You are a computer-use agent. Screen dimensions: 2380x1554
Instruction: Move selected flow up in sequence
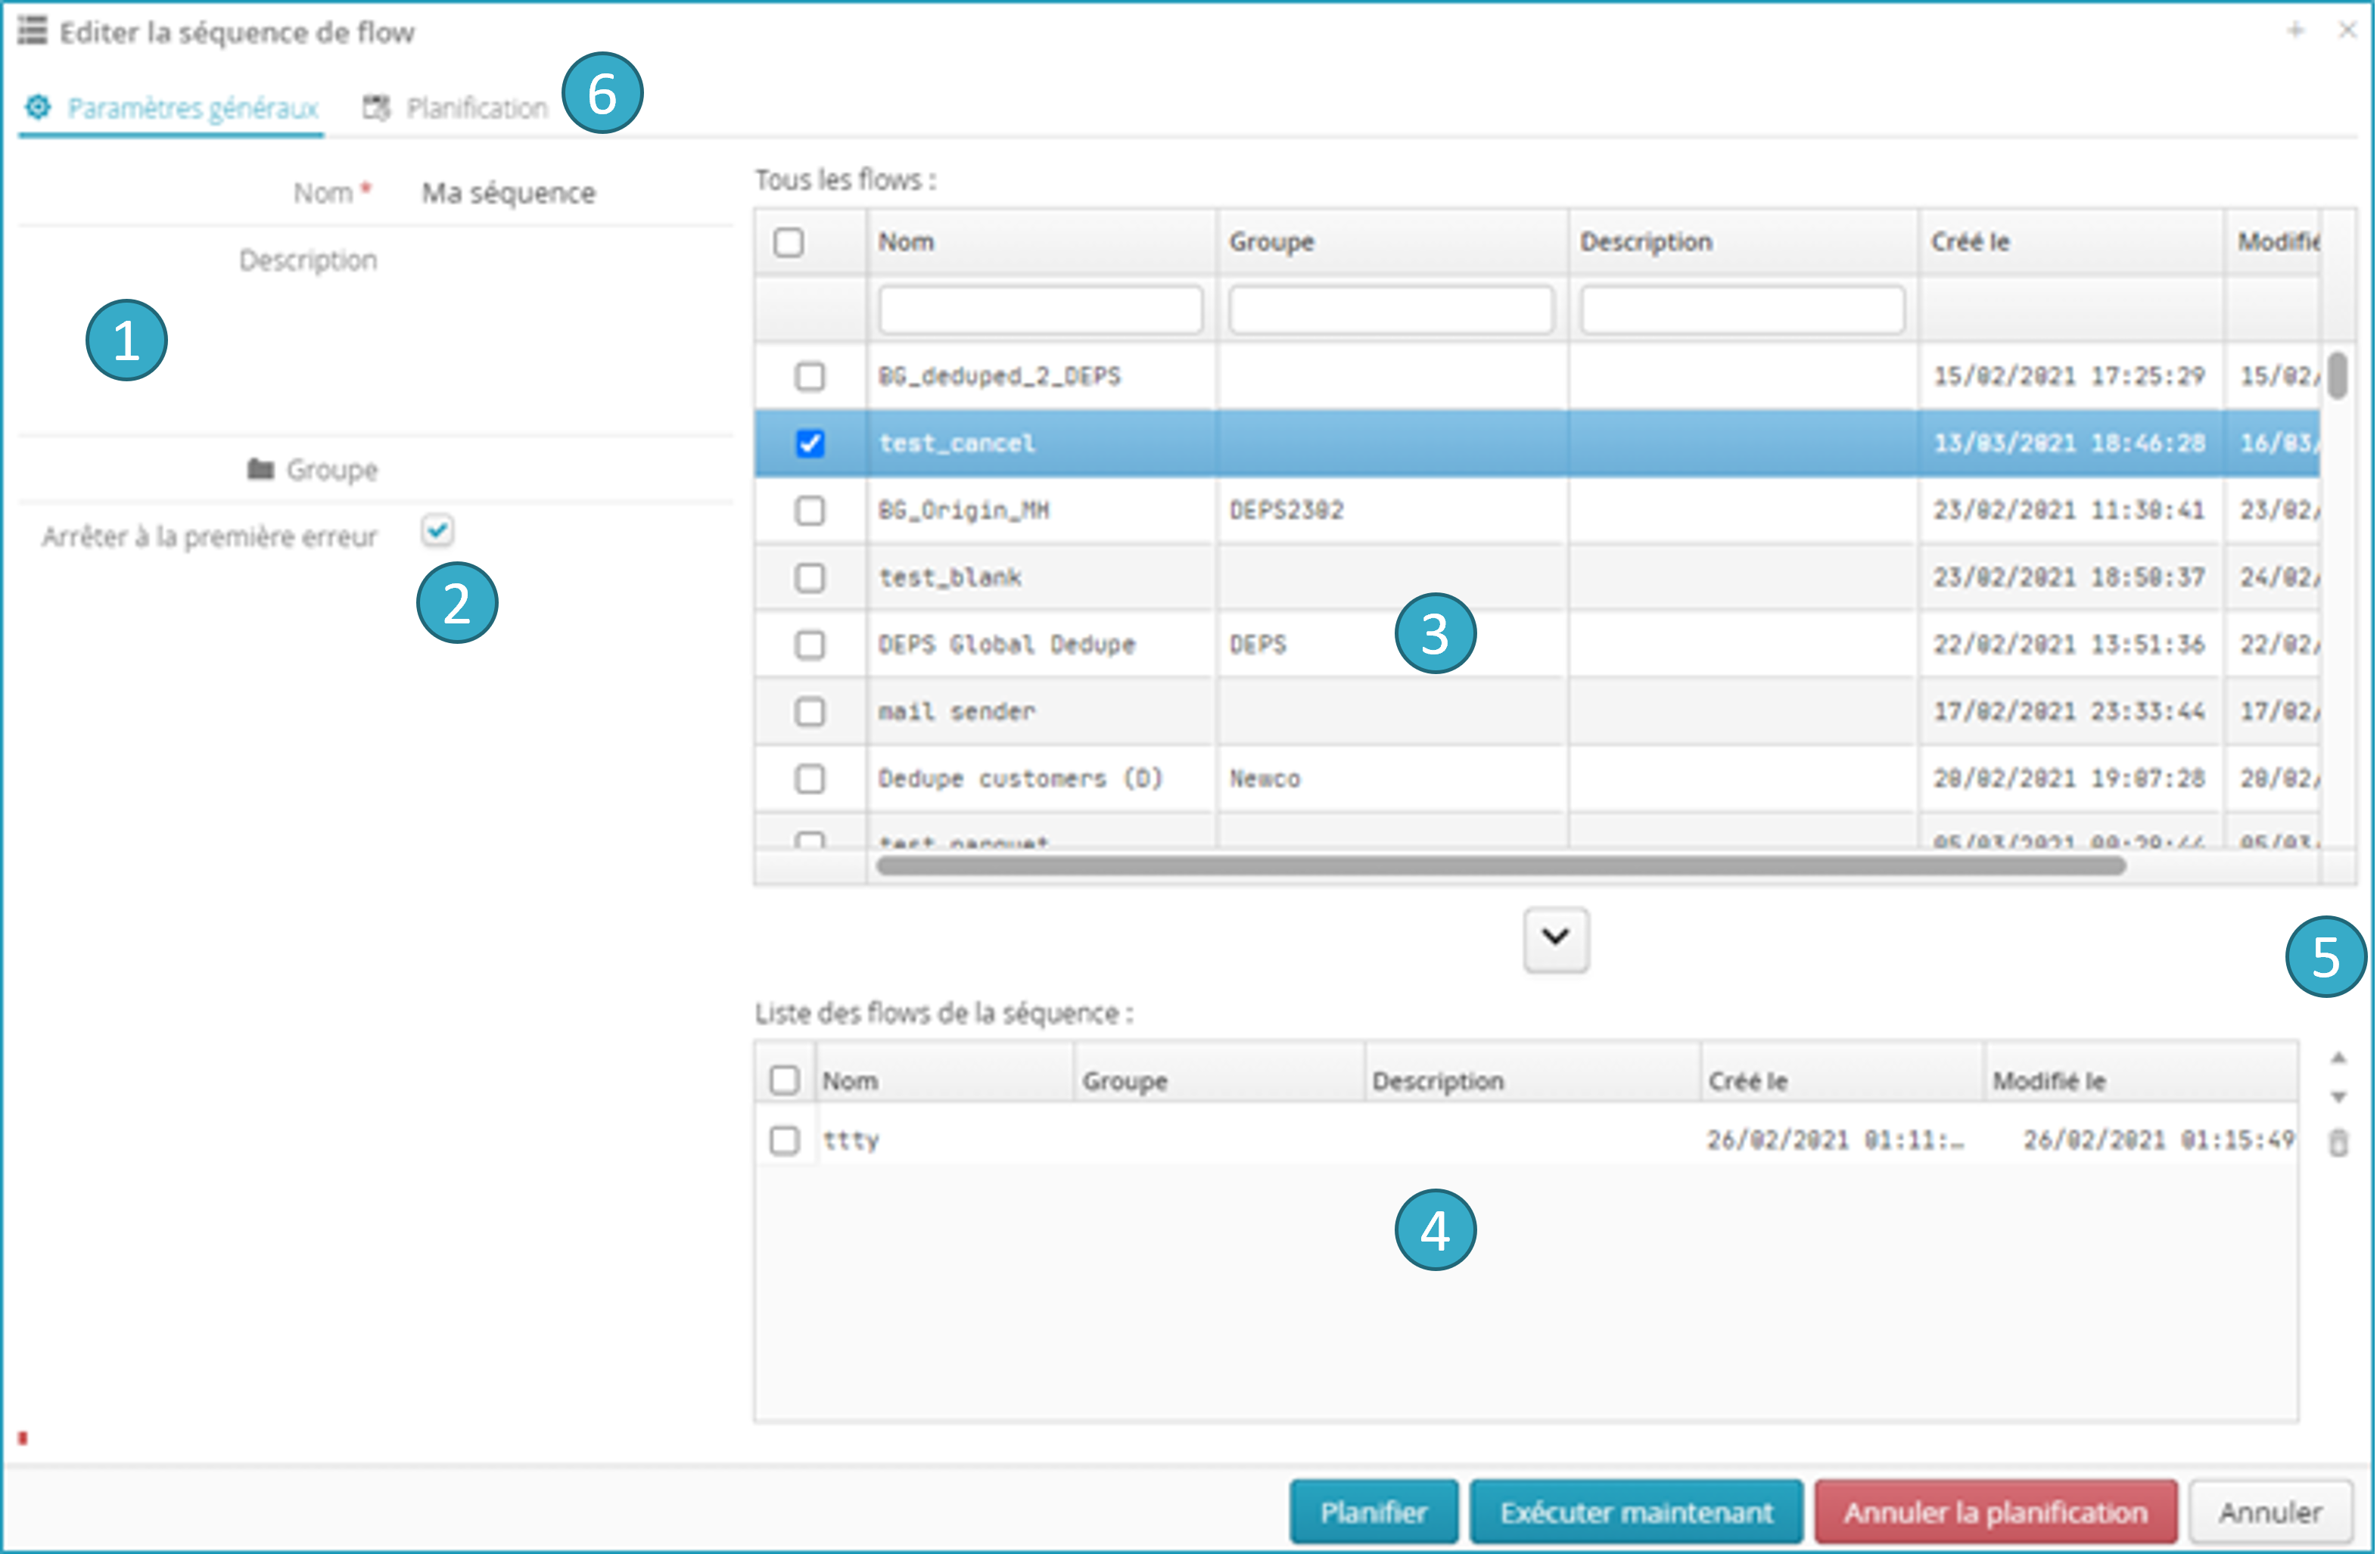point(2338,1058)
